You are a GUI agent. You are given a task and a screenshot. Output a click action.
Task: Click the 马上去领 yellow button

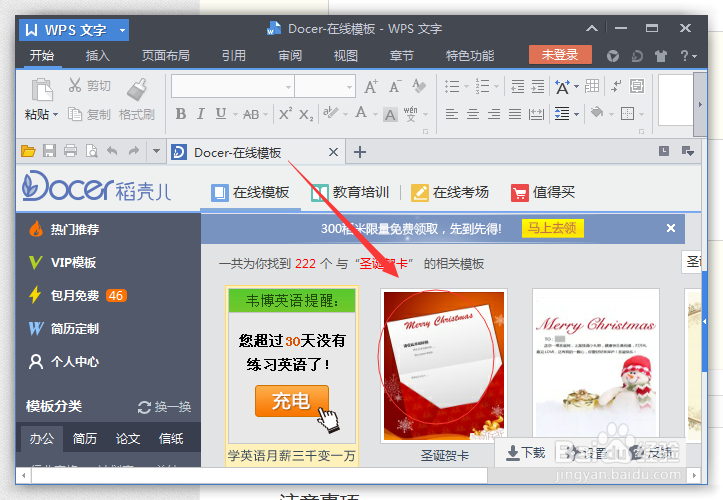coord(553,228)
